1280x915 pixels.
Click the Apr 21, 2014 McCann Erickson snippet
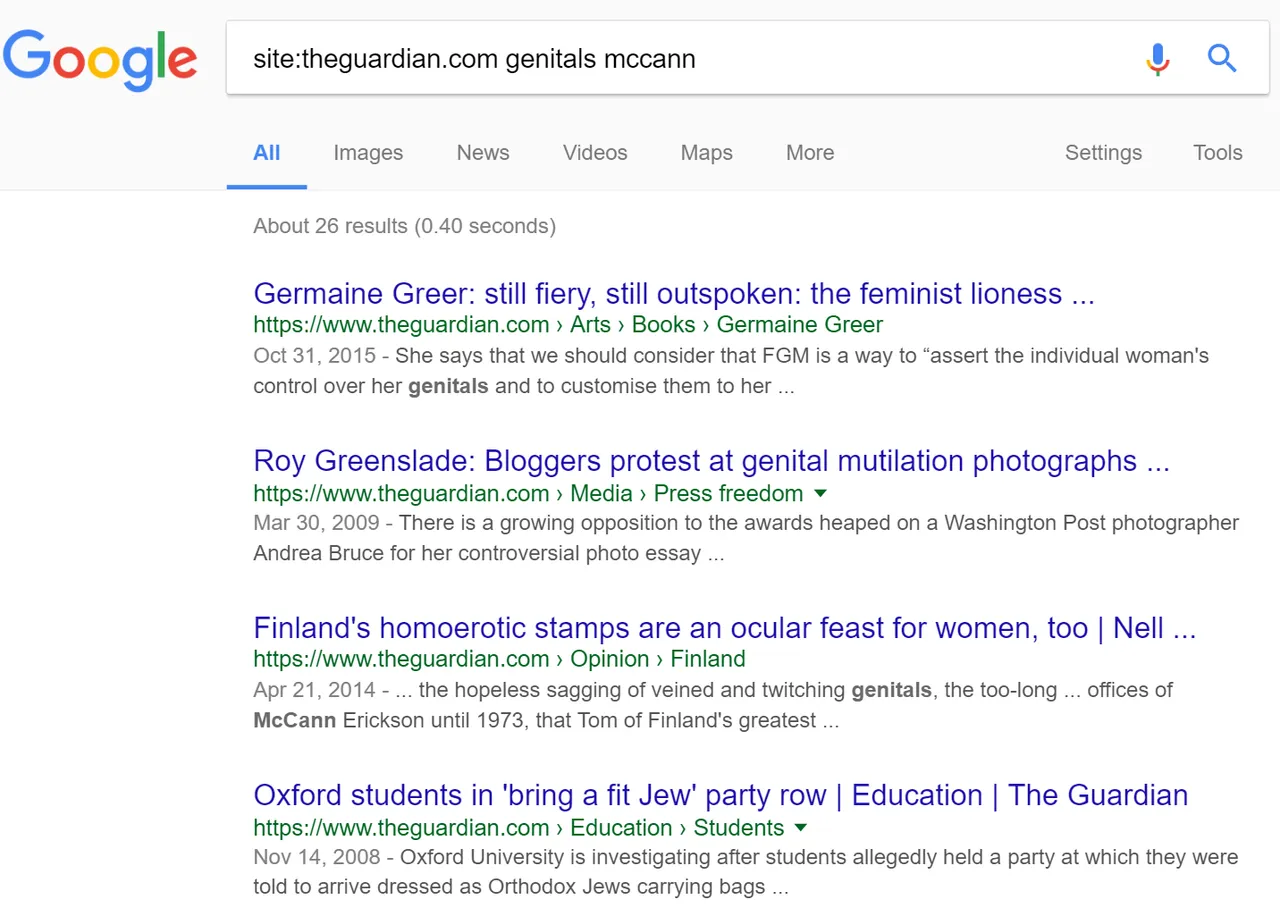click(x=713, y=705)
